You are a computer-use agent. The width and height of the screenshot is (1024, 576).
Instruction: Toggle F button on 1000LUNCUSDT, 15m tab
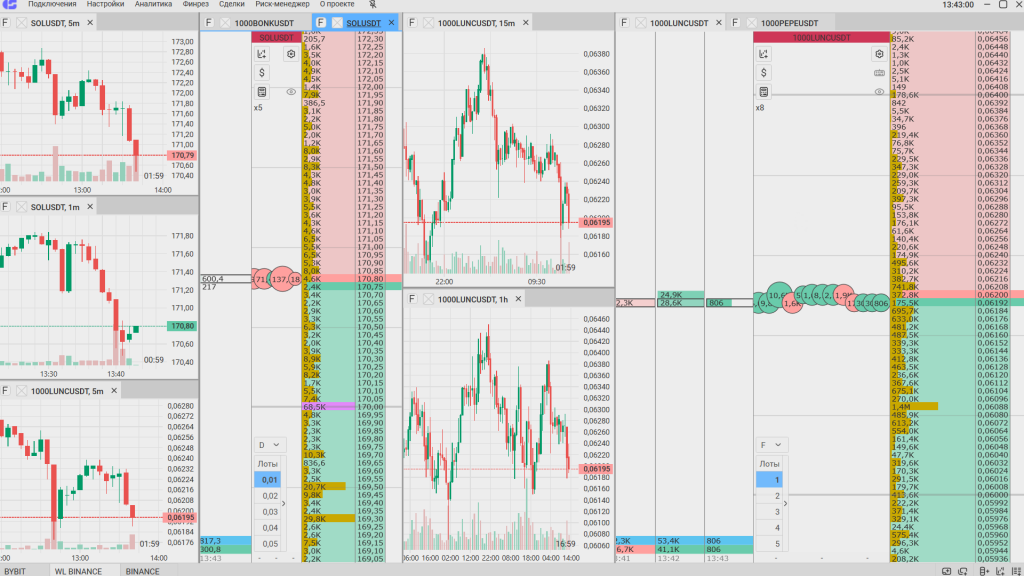412,23
